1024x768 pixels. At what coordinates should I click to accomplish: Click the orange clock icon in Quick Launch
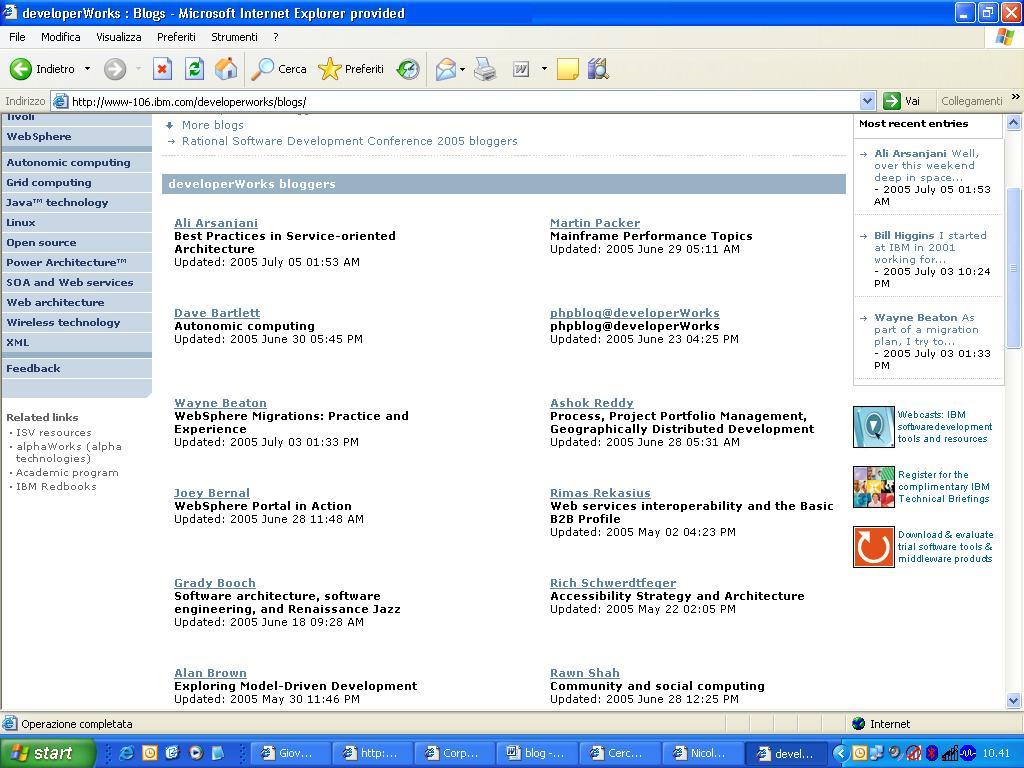[150, 753]
